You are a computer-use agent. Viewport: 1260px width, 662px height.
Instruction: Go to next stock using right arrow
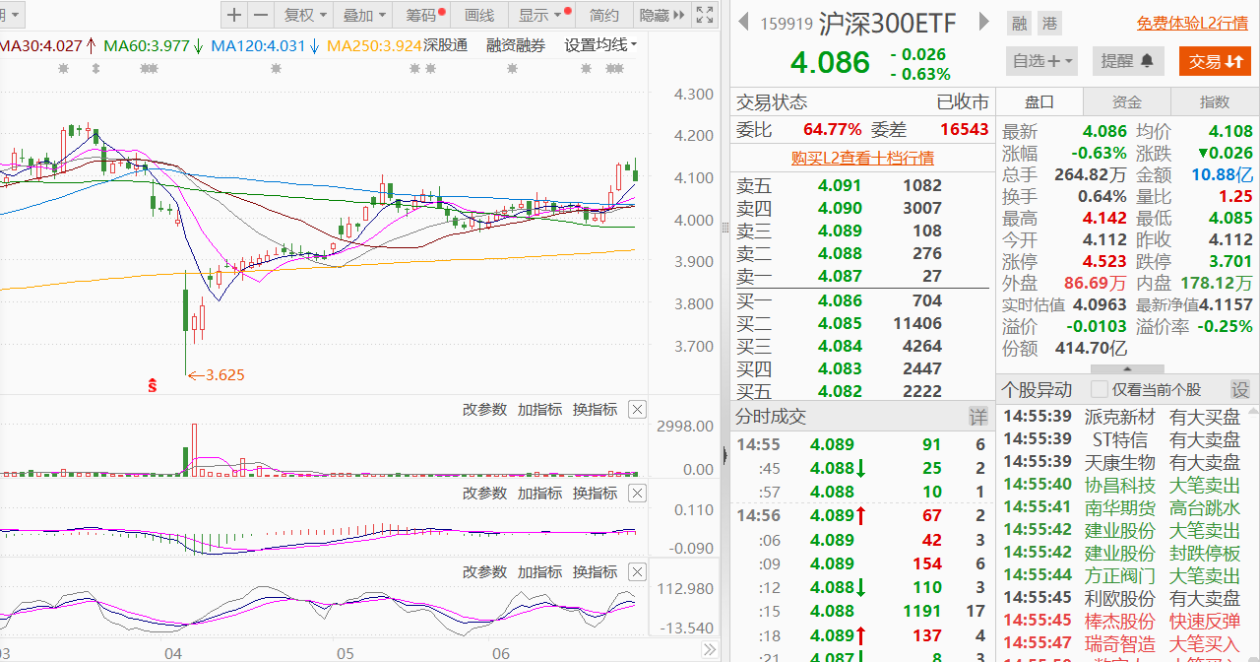984,22
